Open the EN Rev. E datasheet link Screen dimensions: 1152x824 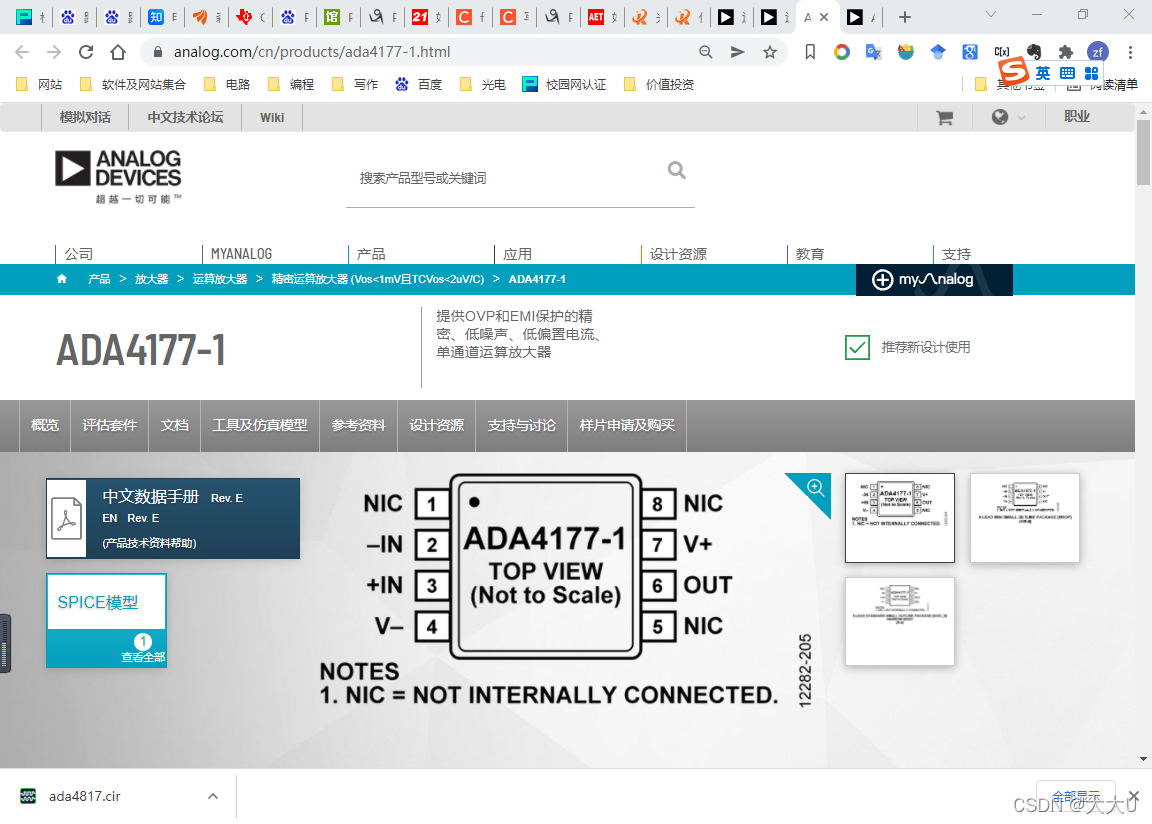(x=131, y=518)
